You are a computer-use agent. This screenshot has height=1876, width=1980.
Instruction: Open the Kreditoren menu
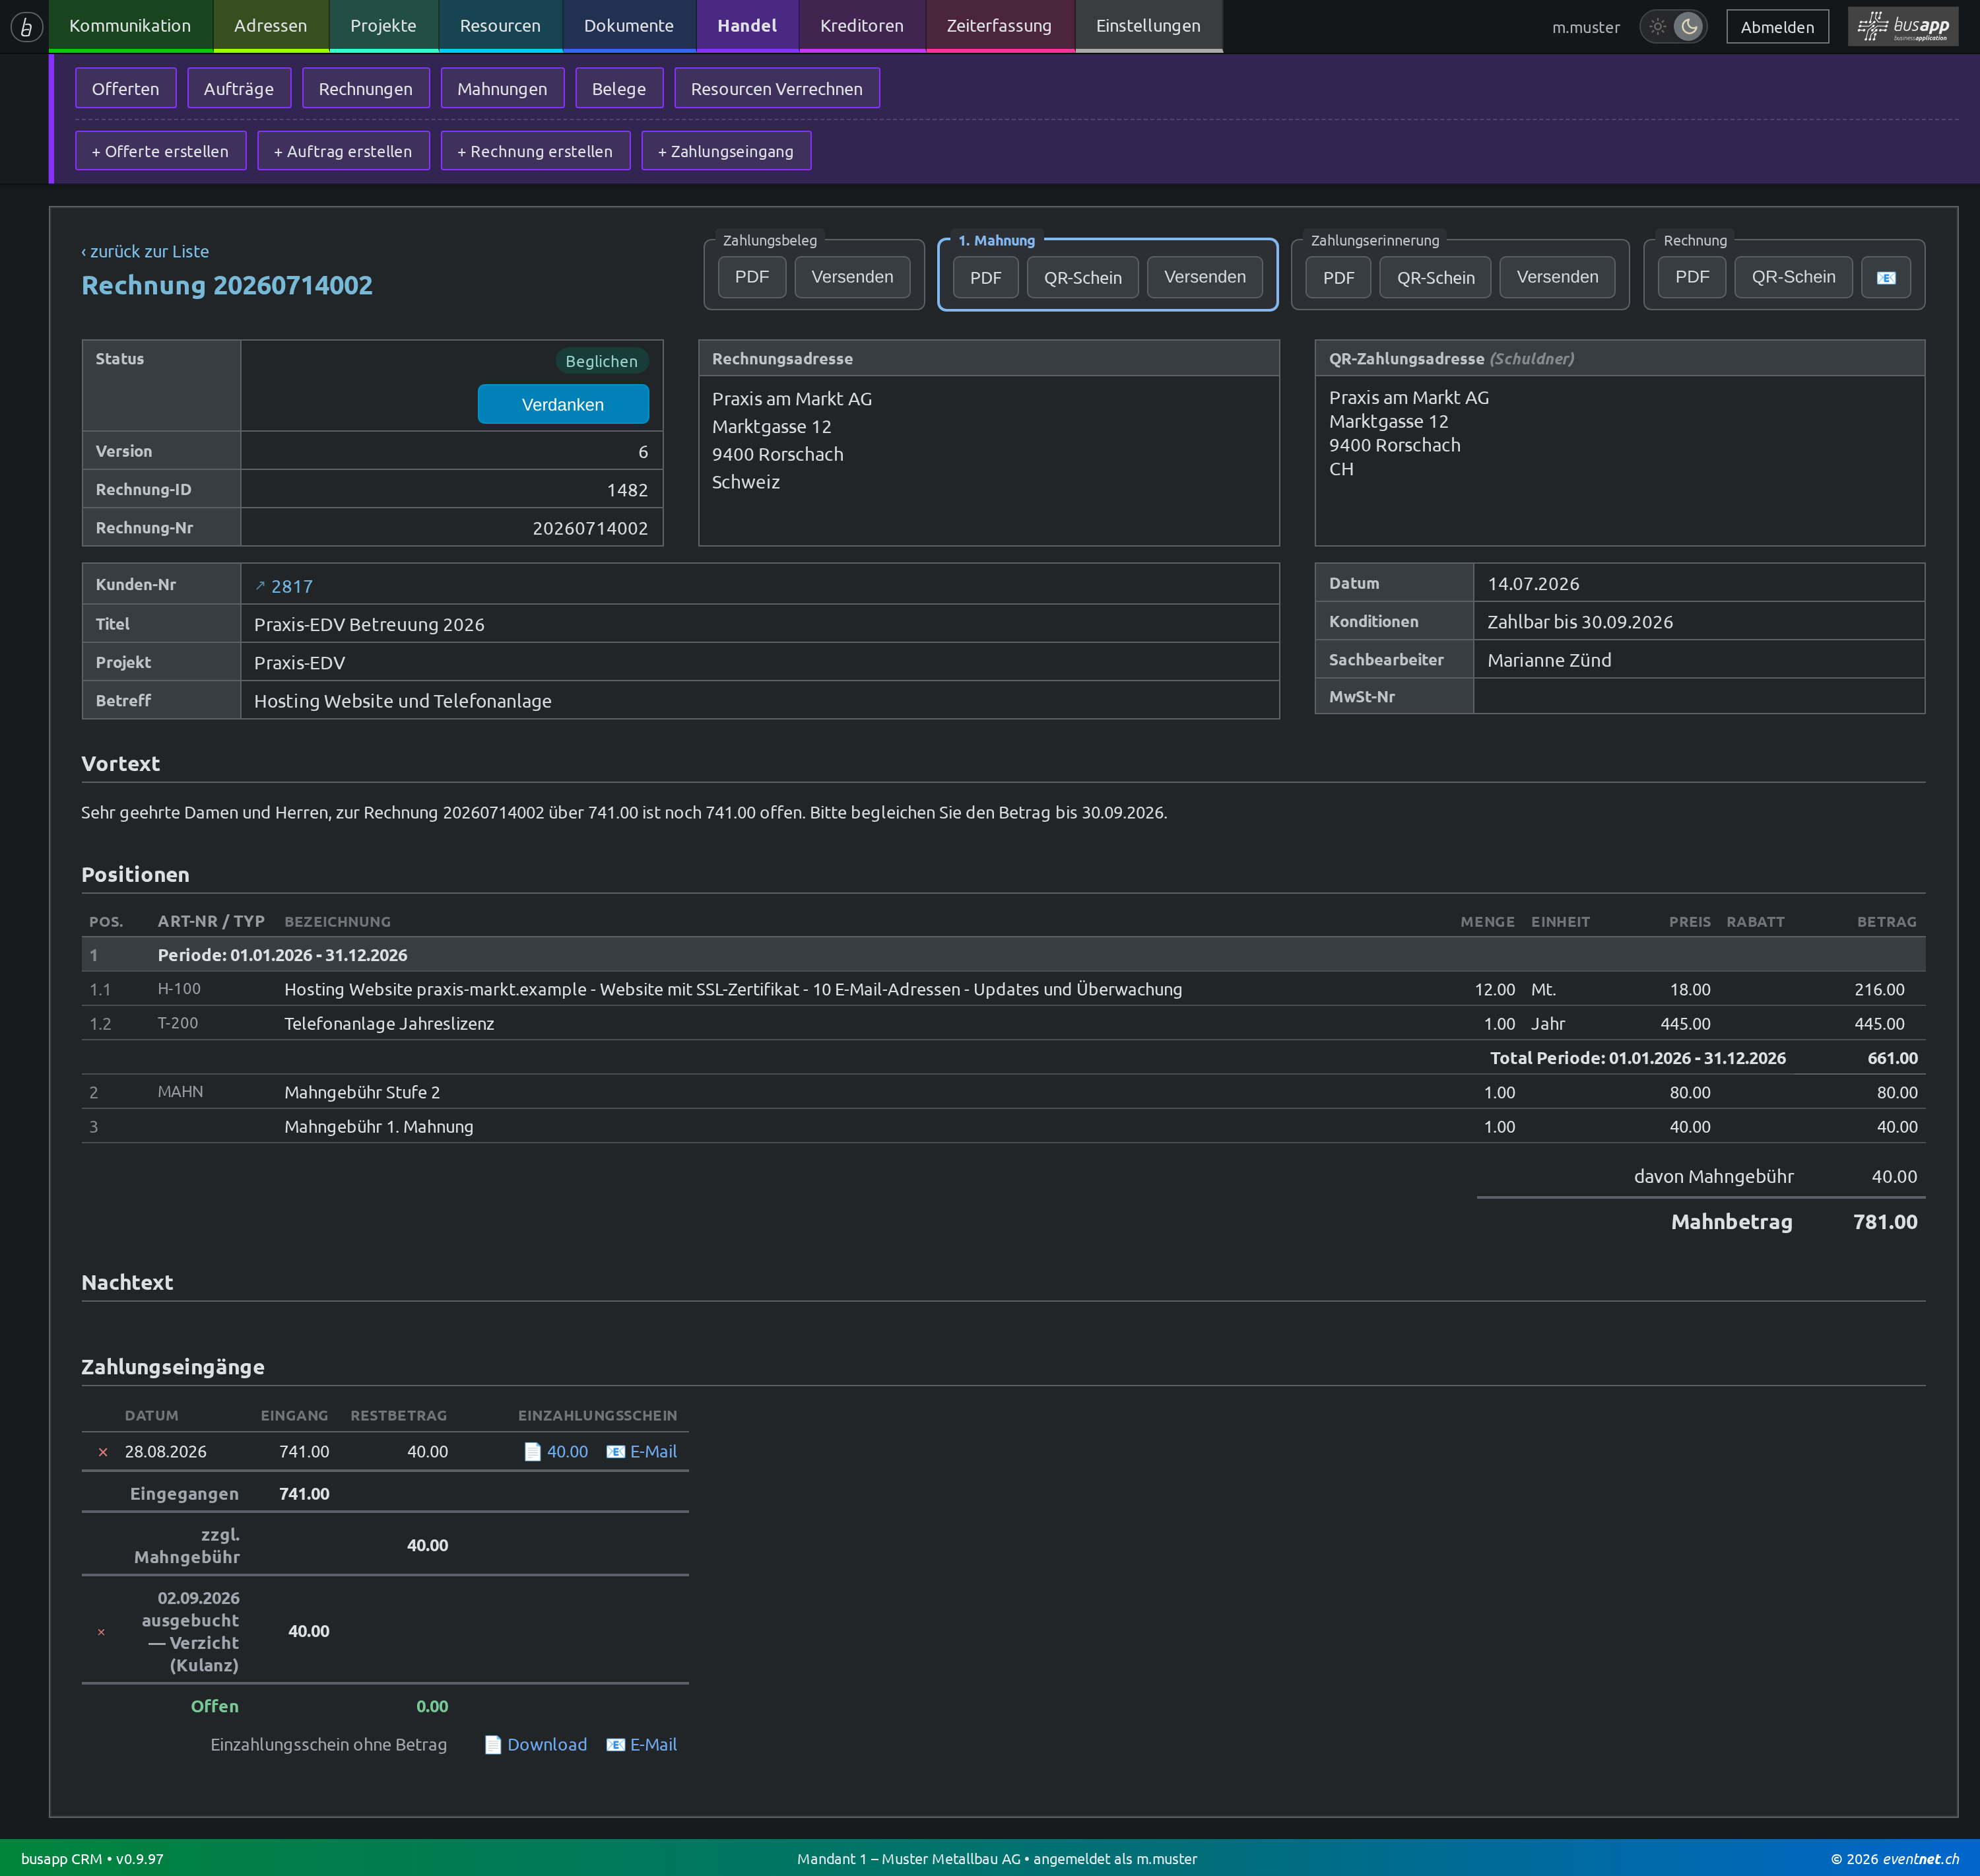(862, 26)
